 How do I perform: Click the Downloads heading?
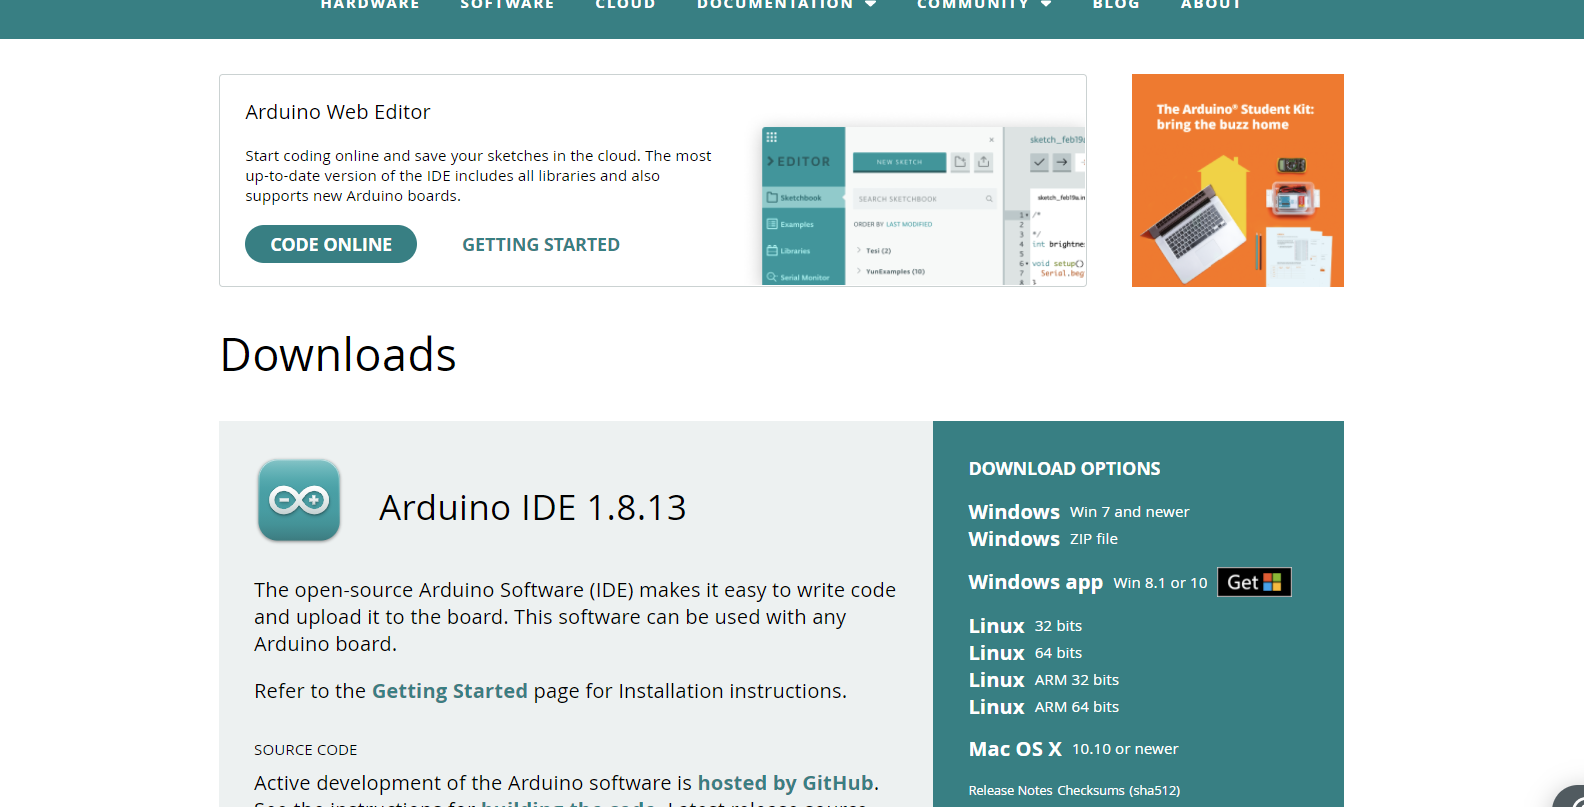click(338, 355)
